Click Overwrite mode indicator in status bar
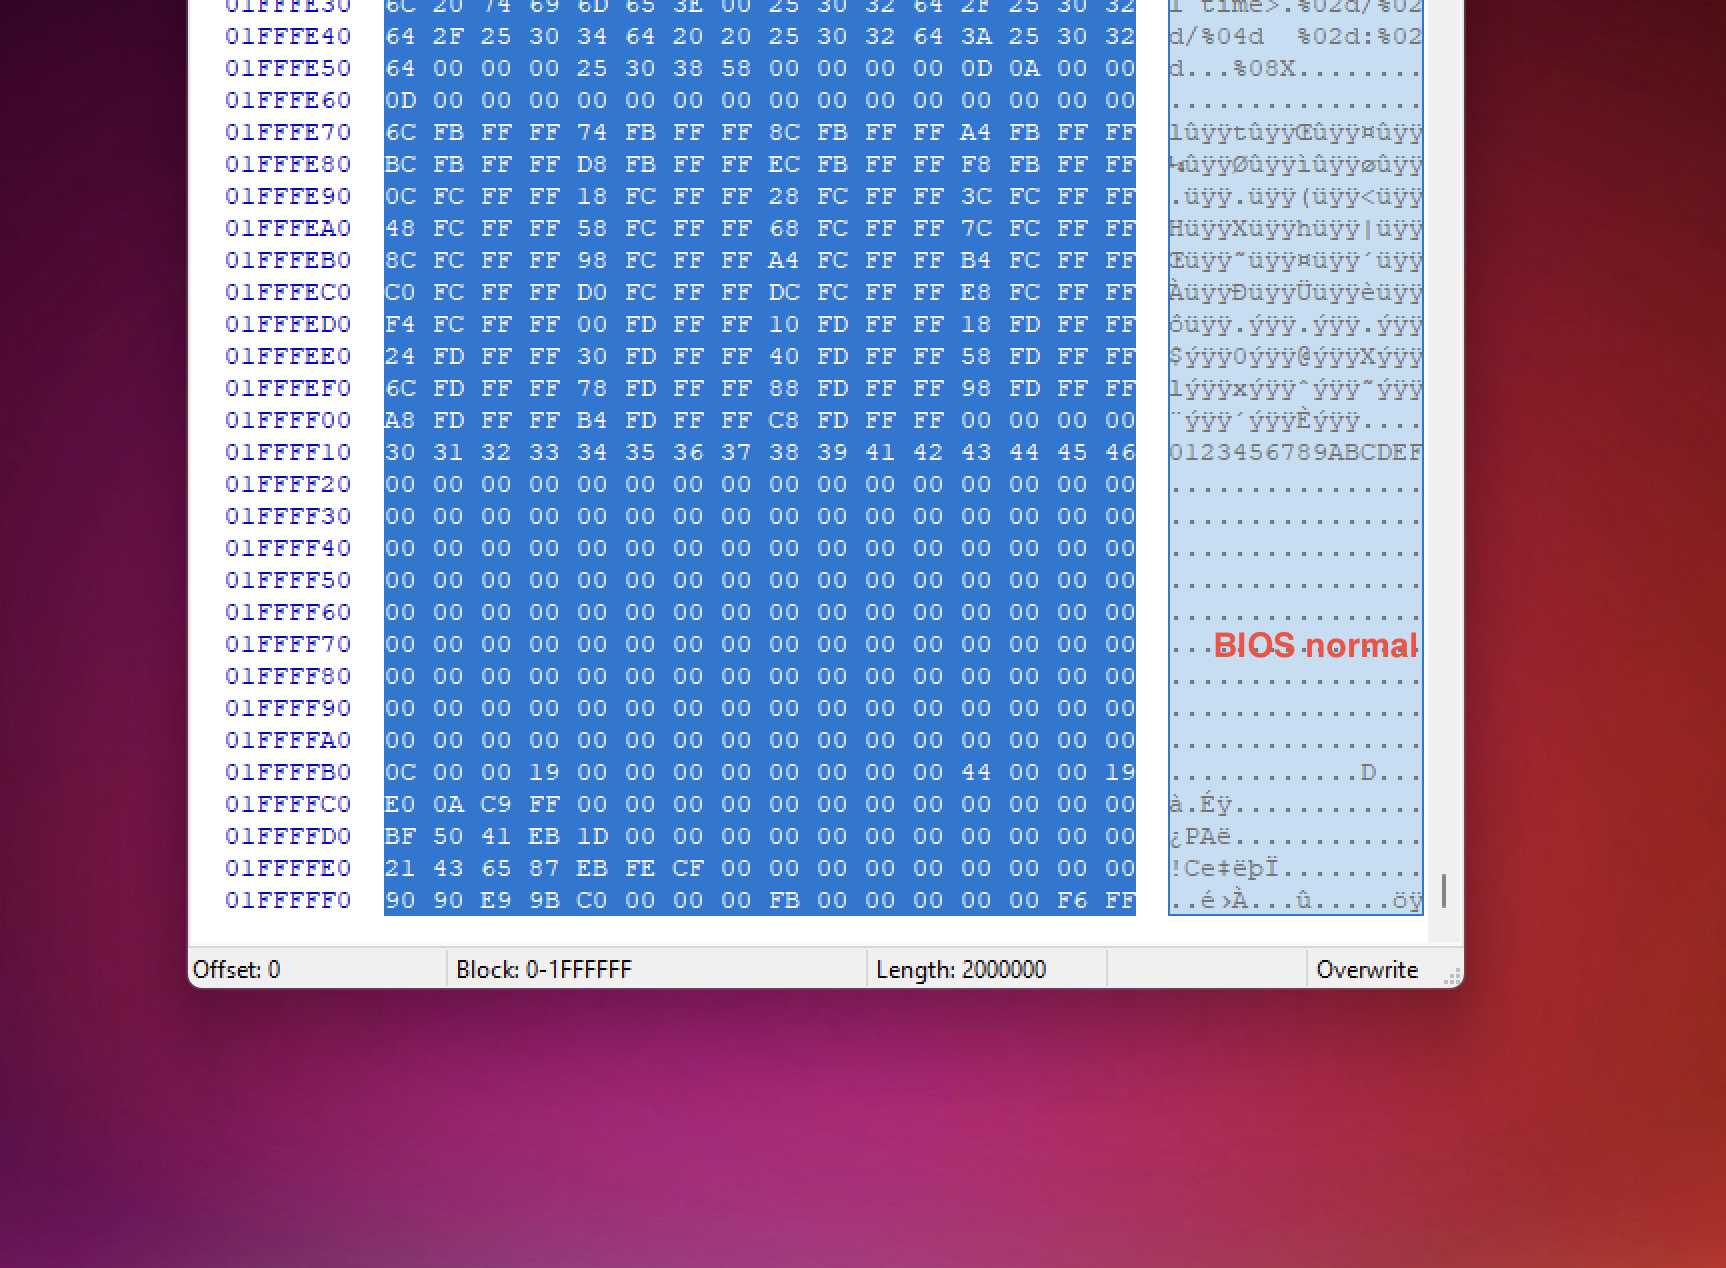 1367,969
